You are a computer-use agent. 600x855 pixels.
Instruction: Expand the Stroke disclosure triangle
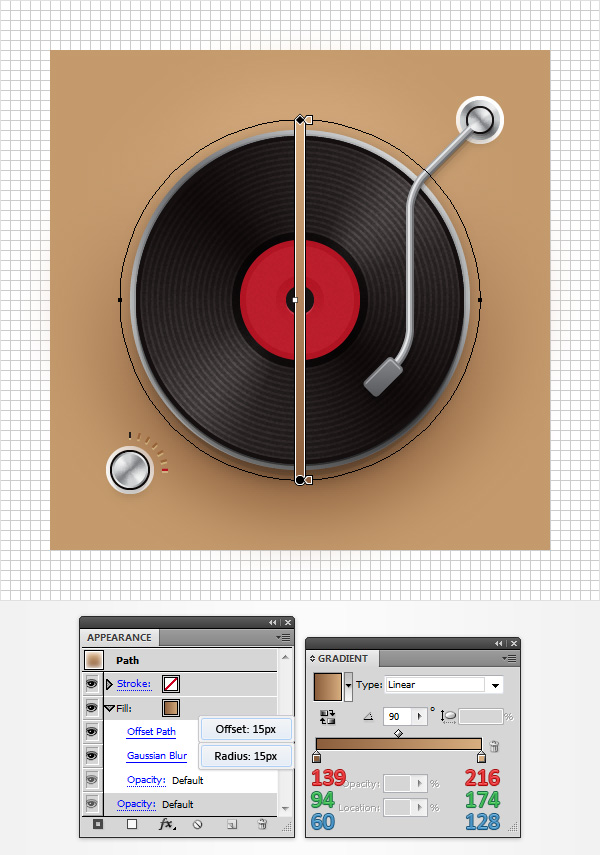pyautogui.click(x=109, y=684)
